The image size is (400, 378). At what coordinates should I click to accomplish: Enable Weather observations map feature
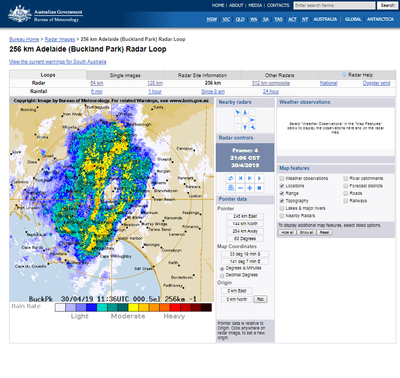[x=282, y=178]
